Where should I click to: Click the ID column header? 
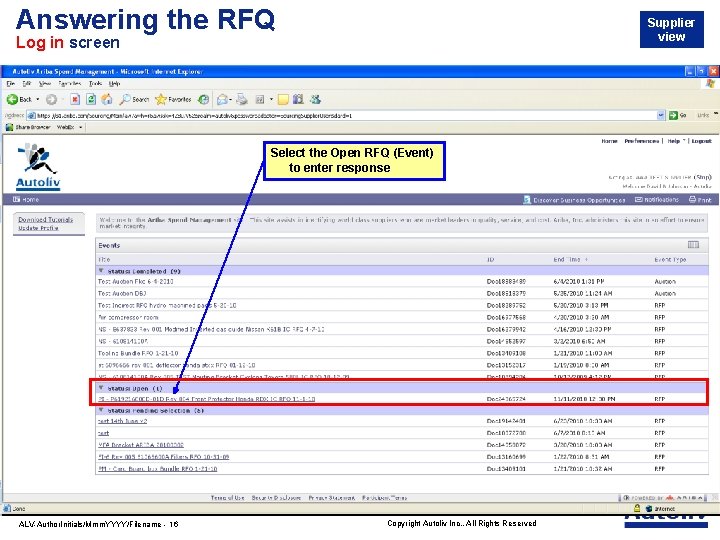point(490,259)
